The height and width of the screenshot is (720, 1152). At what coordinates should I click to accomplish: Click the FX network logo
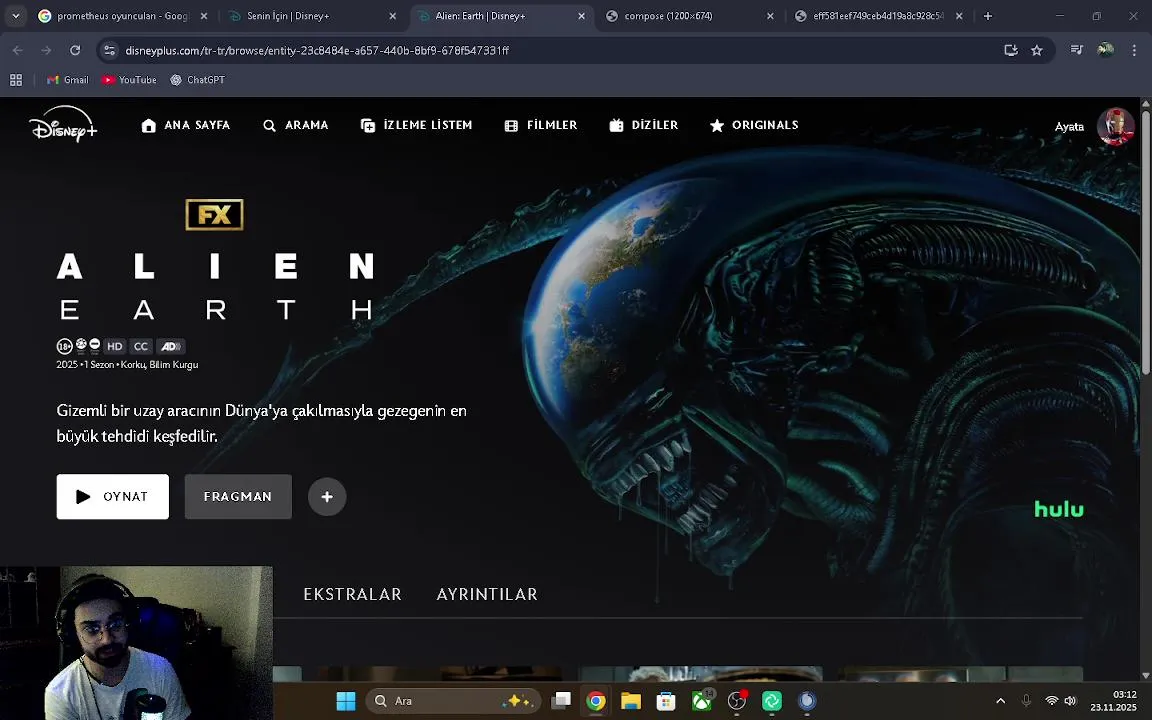[215, 215]
